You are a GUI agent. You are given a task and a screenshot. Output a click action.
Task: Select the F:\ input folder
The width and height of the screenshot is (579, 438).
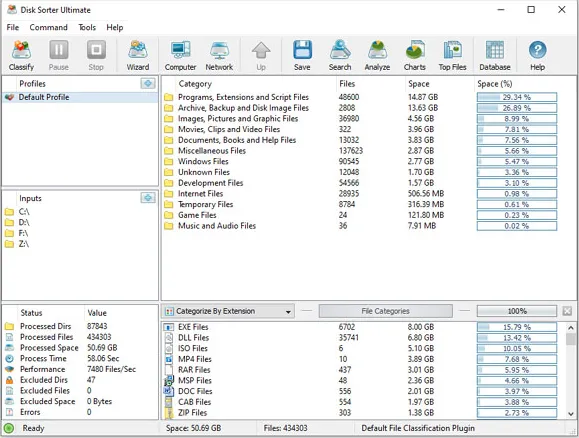point(23,233)
